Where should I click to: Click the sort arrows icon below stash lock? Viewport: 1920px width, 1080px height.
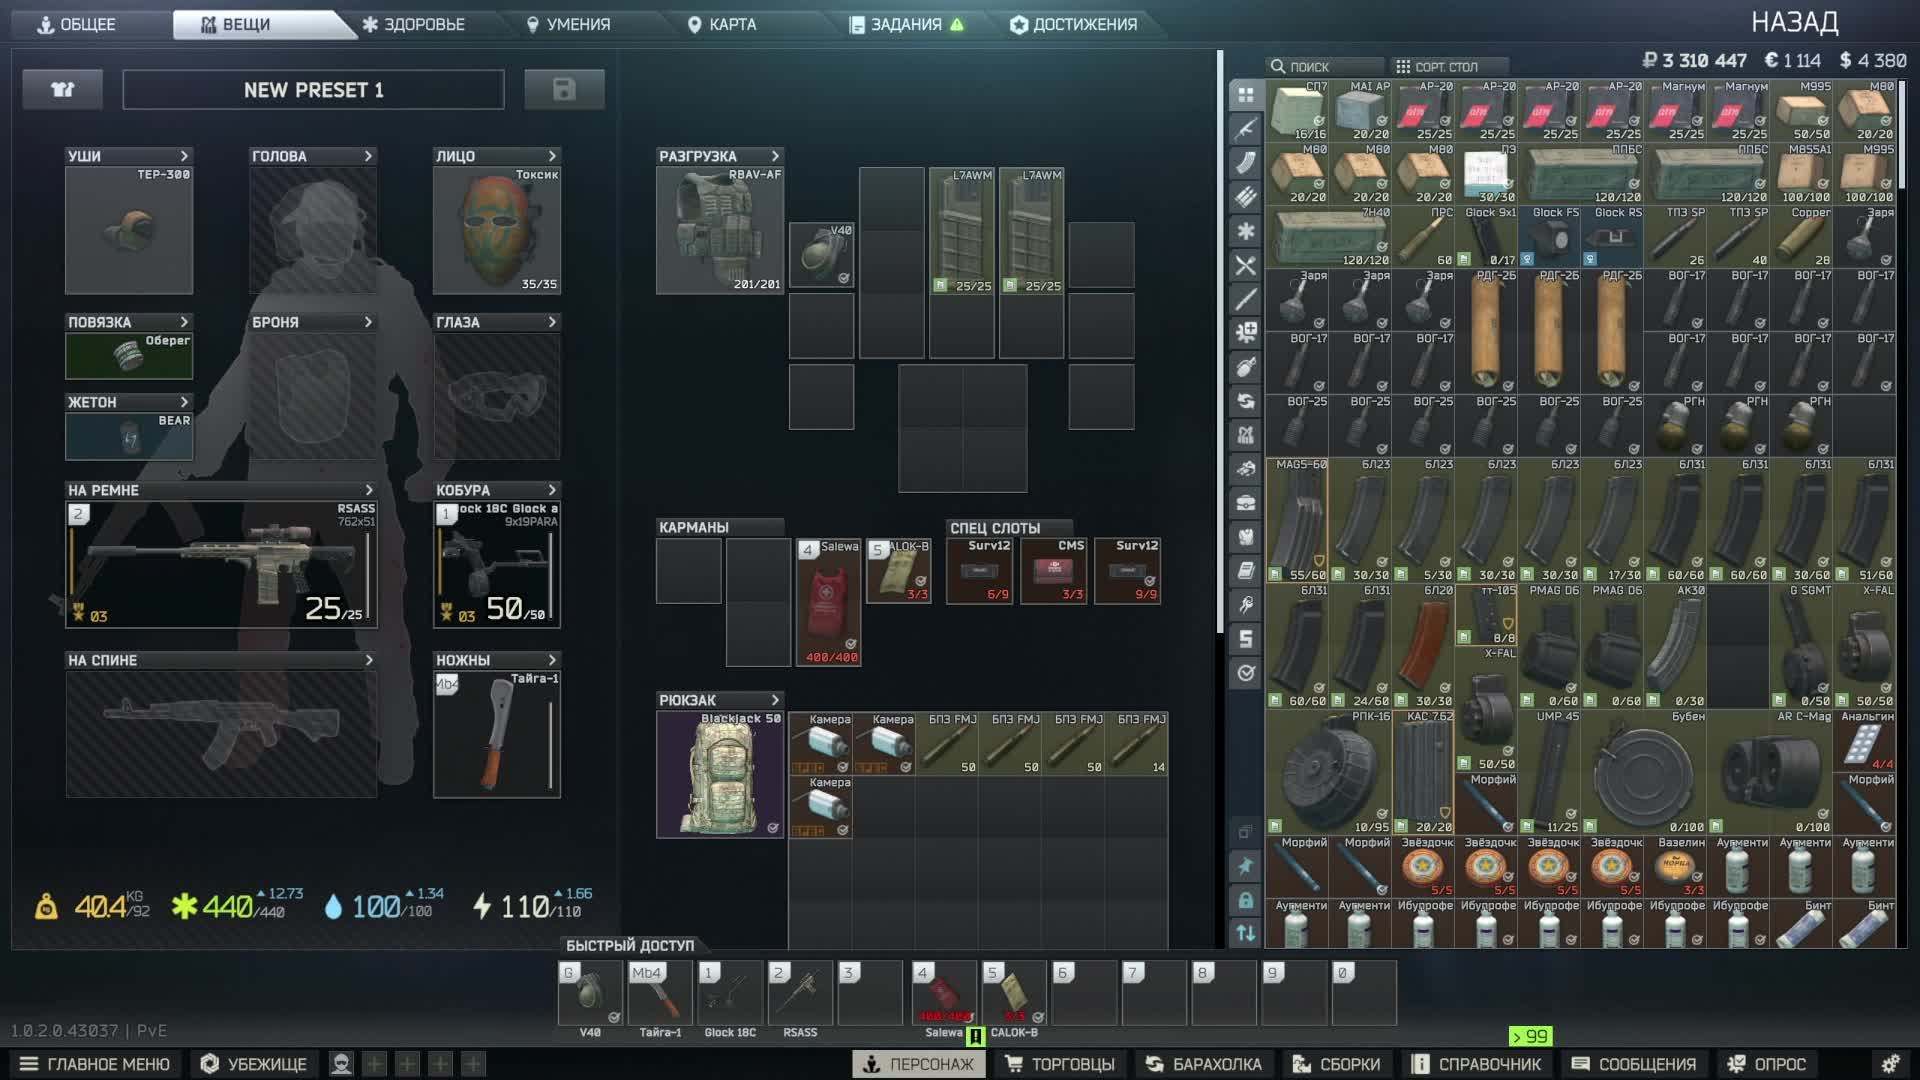[x=1245, y=933]
